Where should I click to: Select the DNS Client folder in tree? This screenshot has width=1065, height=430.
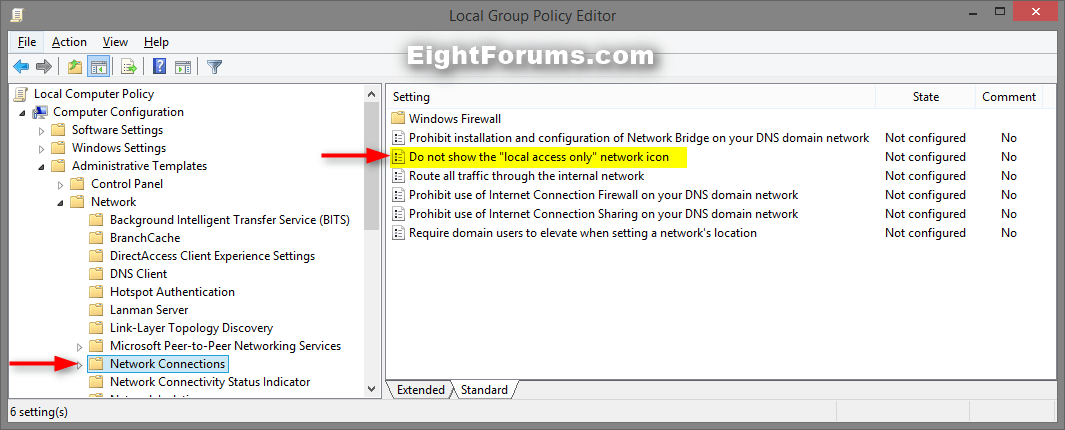138,274
